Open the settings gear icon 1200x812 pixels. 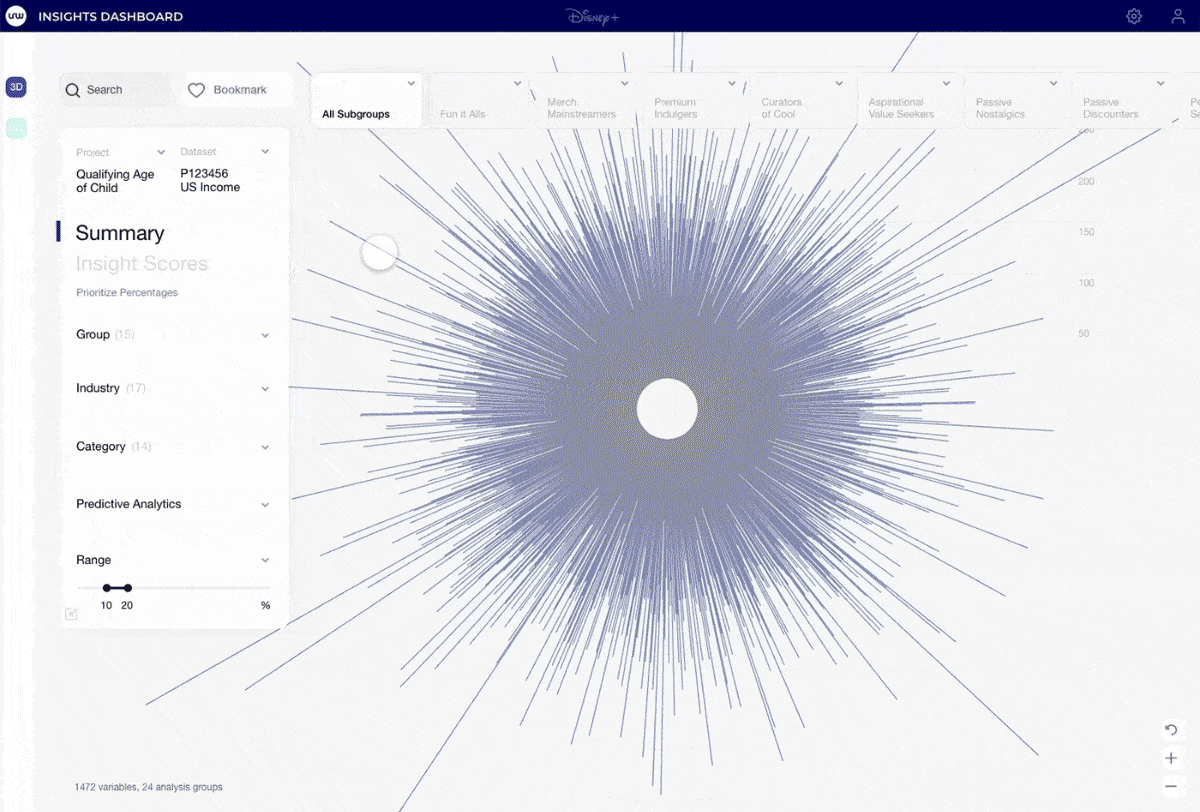click(1134, 16)
